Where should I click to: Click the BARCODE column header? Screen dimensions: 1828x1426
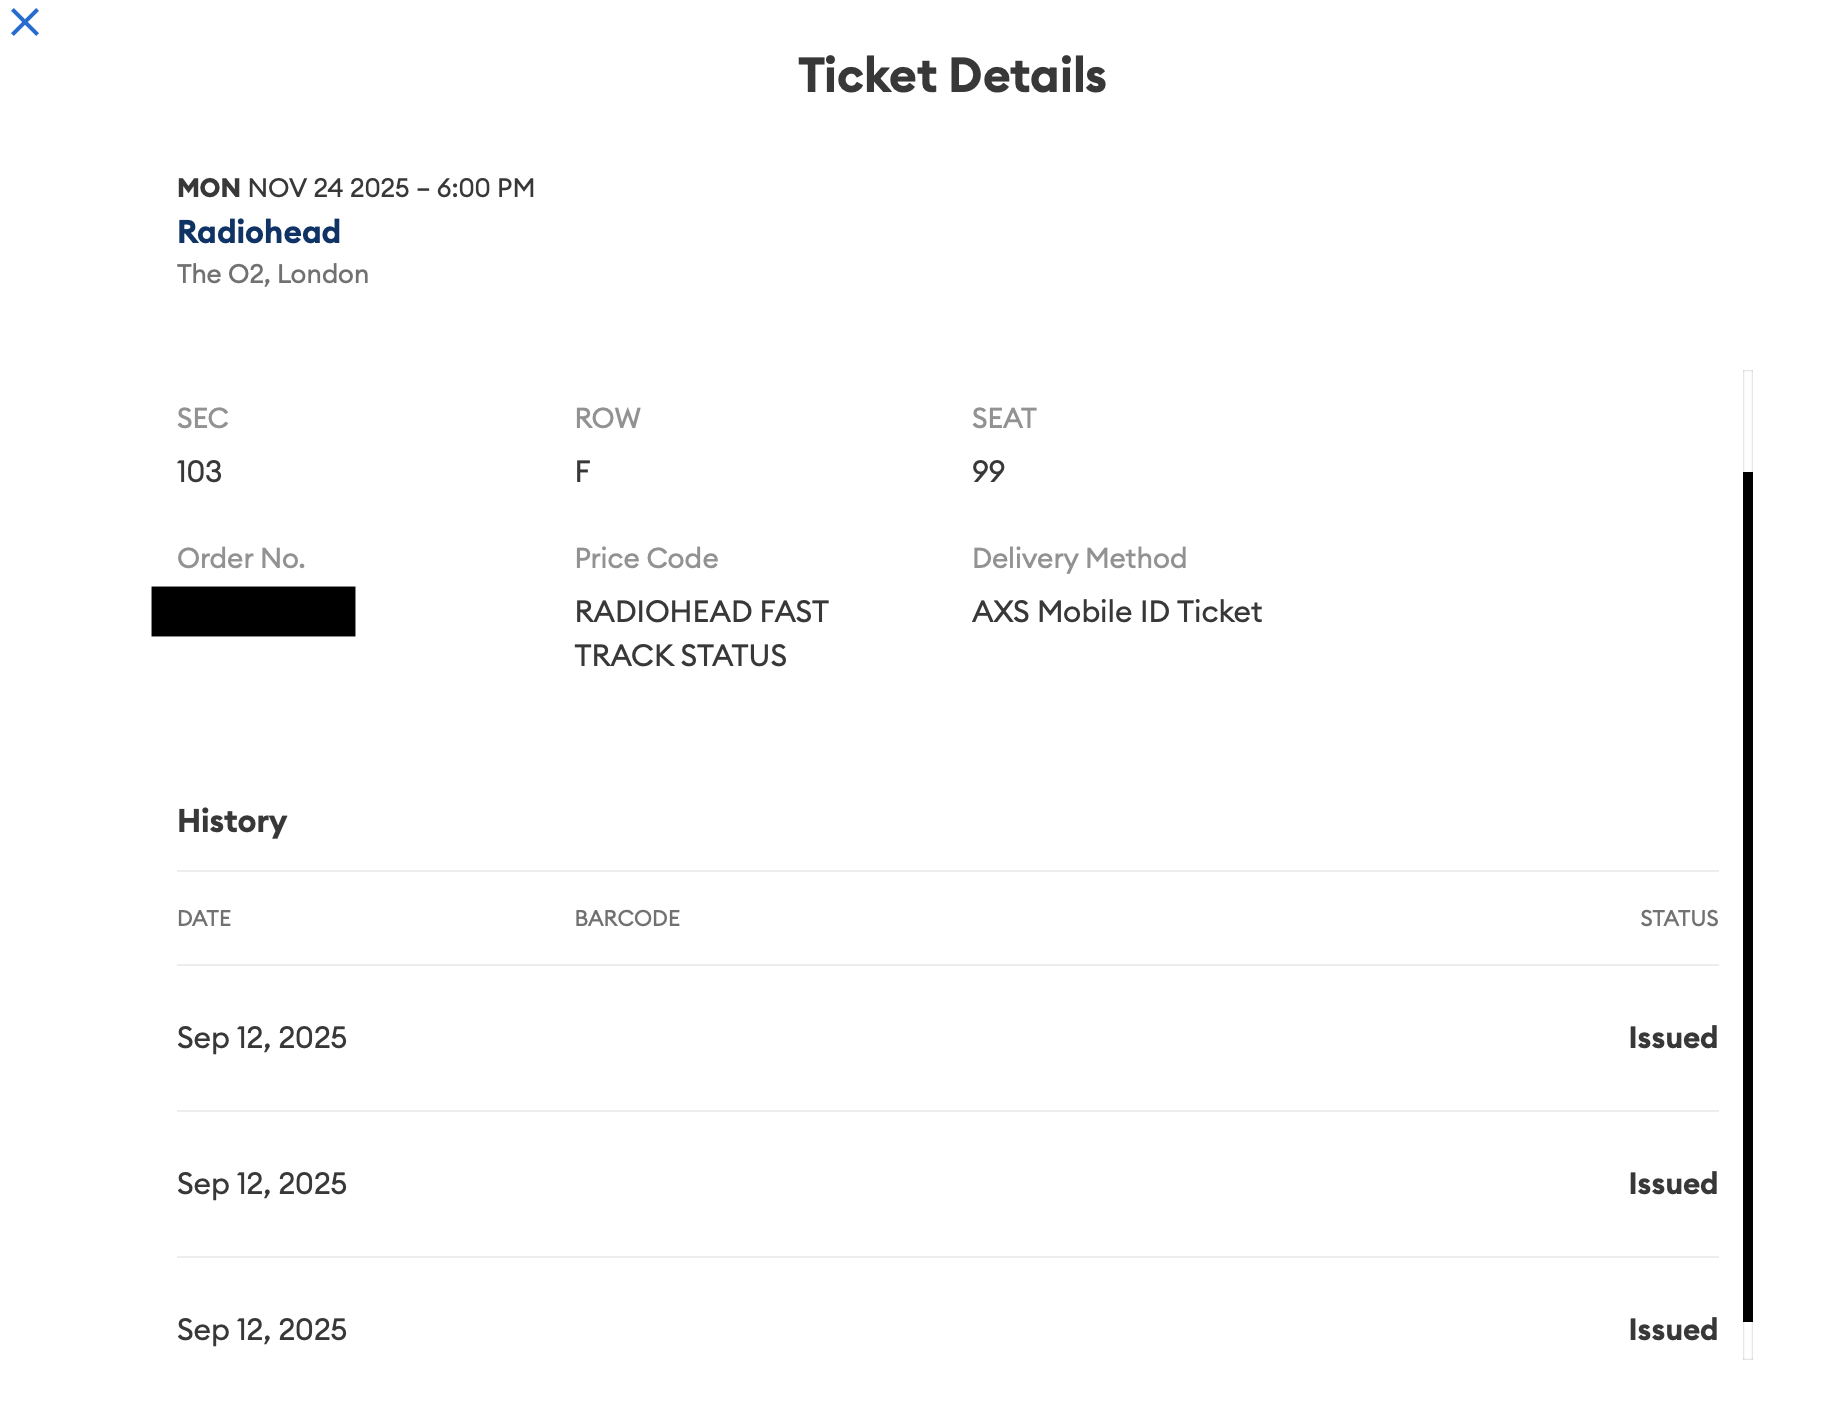627,918
